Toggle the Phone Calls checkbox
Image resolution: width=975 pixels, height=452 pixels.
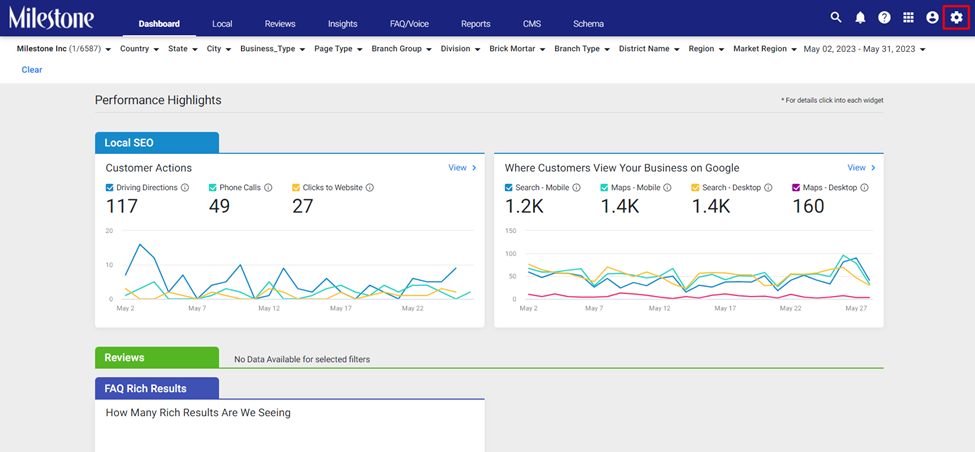213,187
